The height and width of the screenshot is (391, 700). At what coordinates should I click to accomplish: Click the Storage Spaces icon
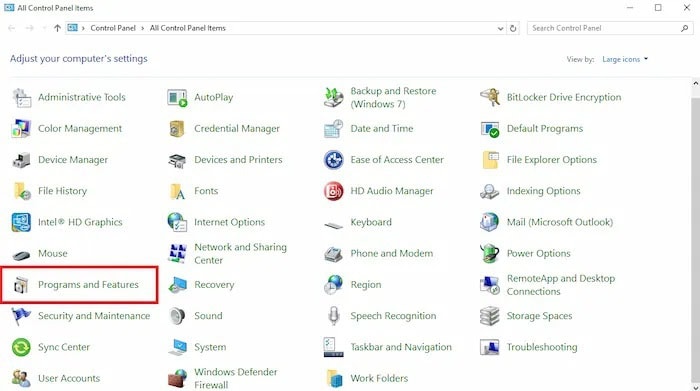coord(490,316)
